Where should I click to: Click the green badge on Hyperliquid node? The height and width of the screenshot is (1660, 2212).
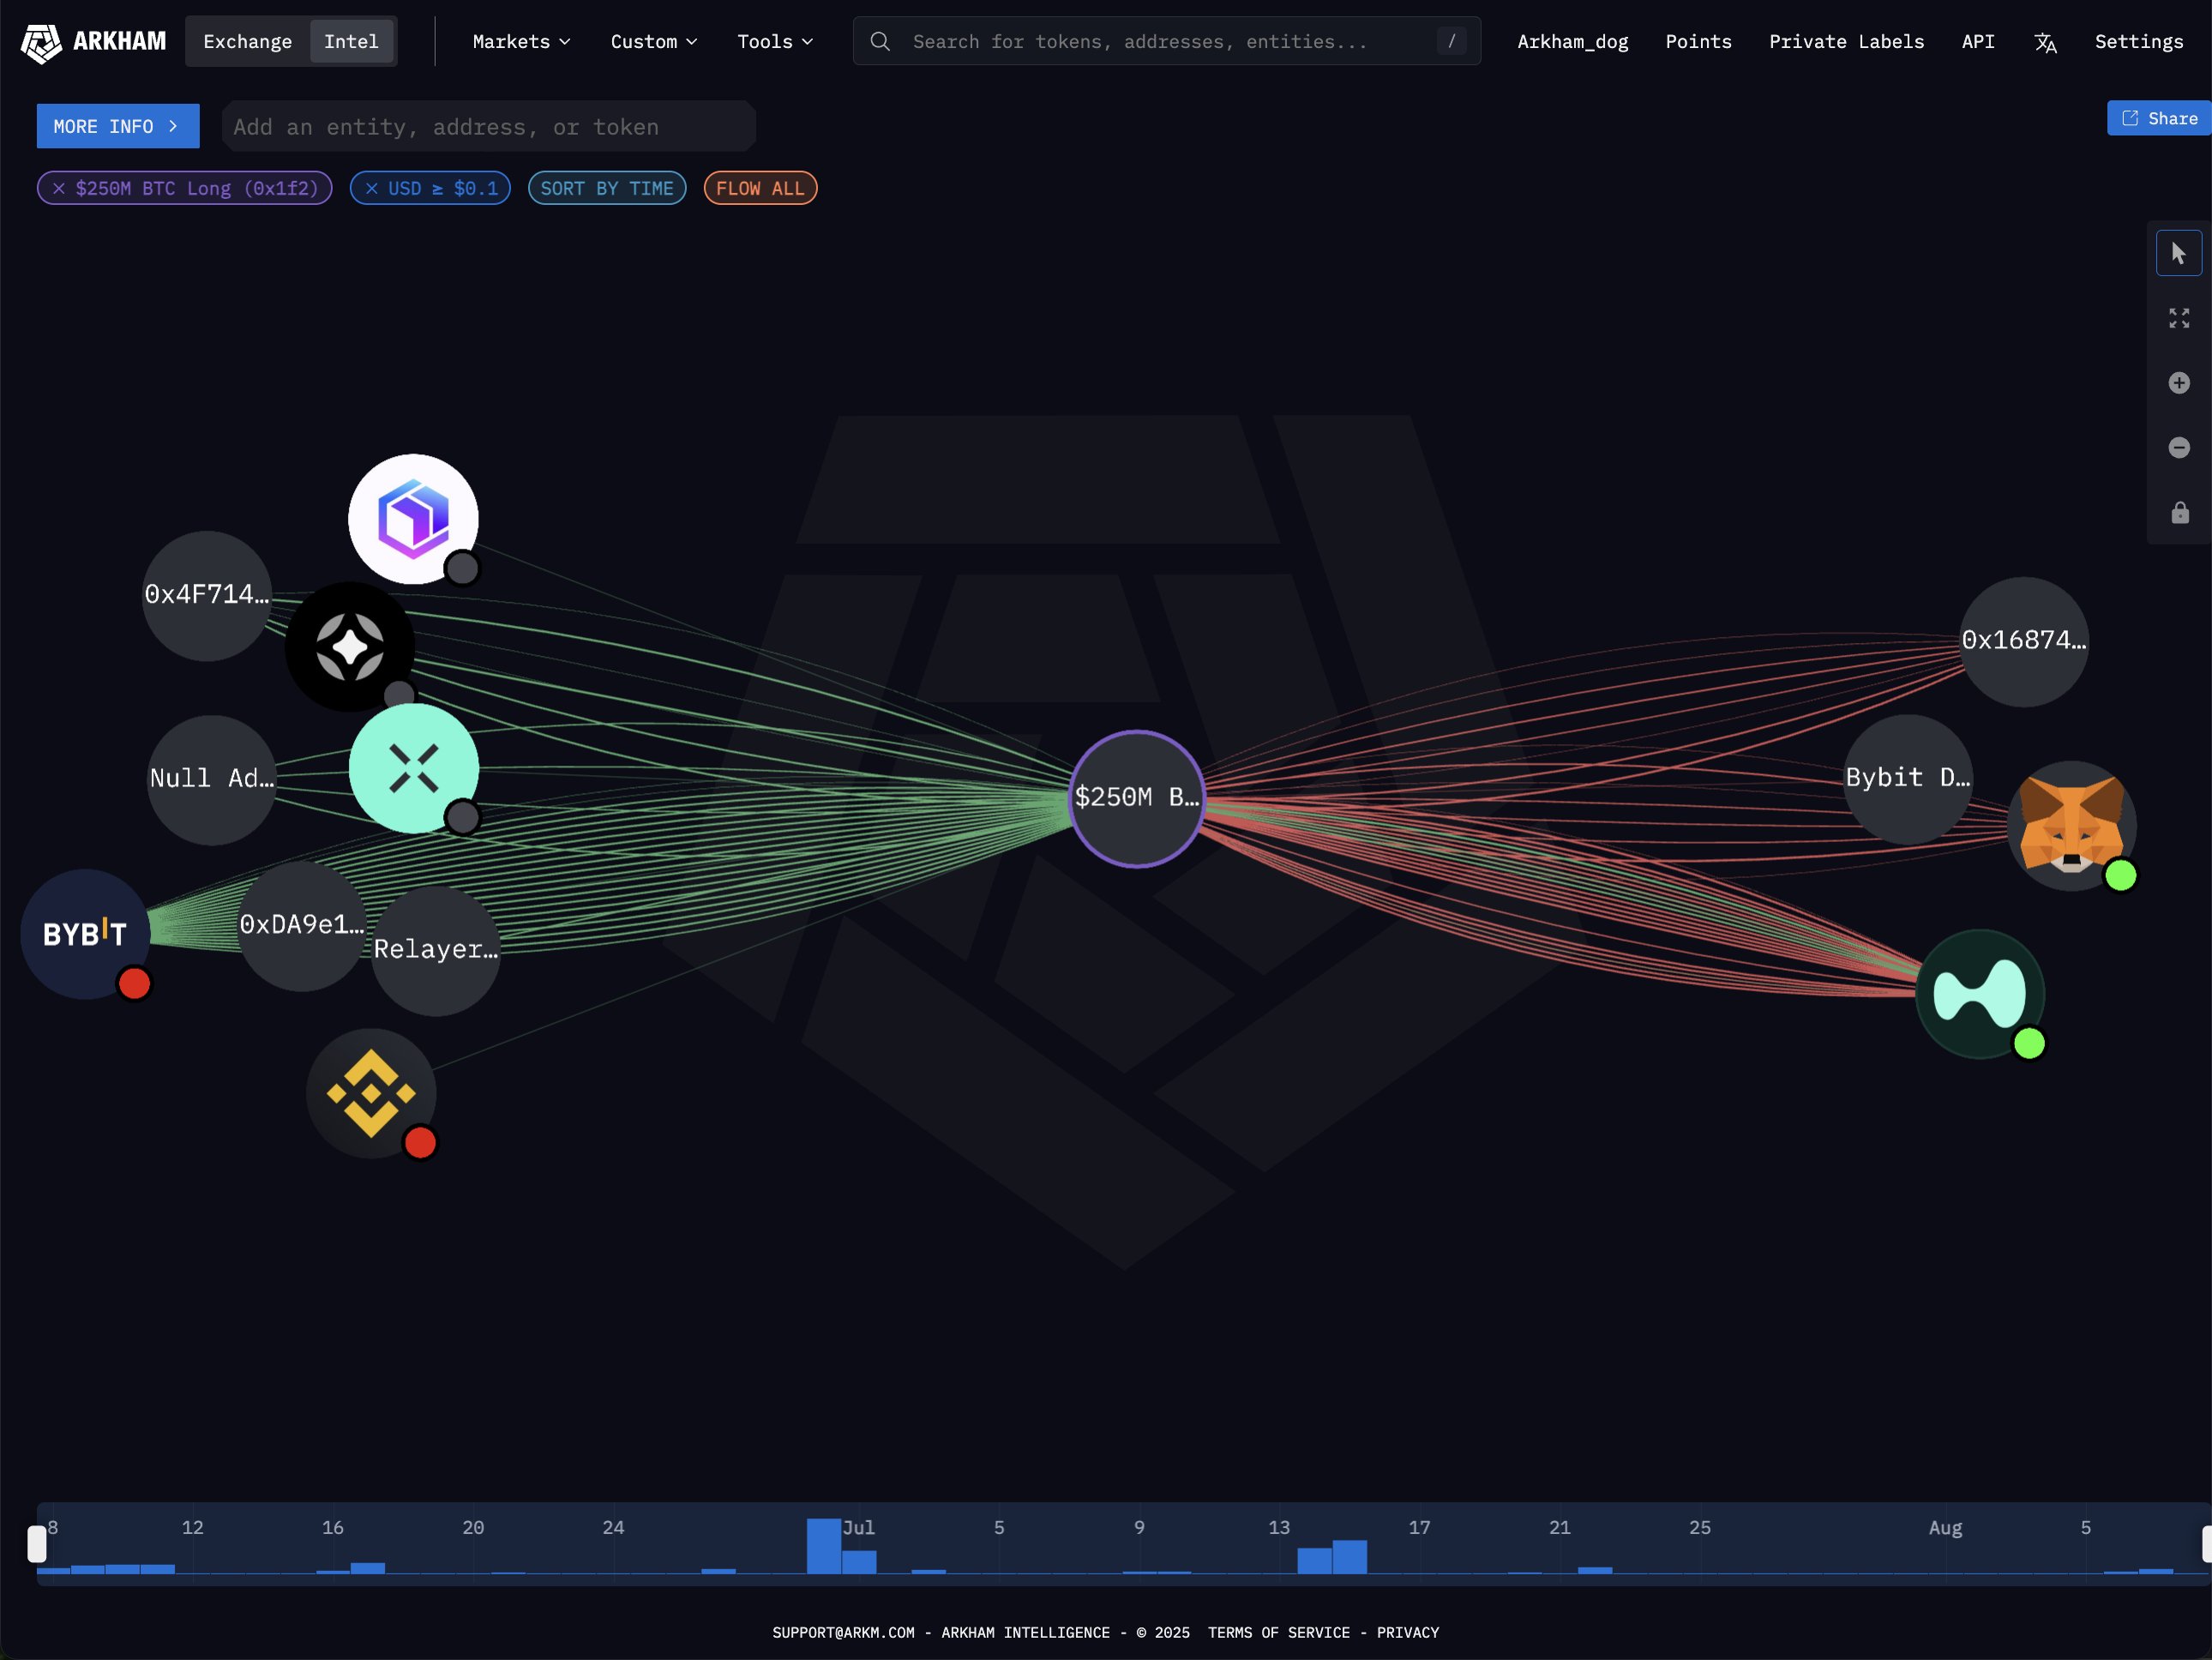click(x=2029, y=1043)
